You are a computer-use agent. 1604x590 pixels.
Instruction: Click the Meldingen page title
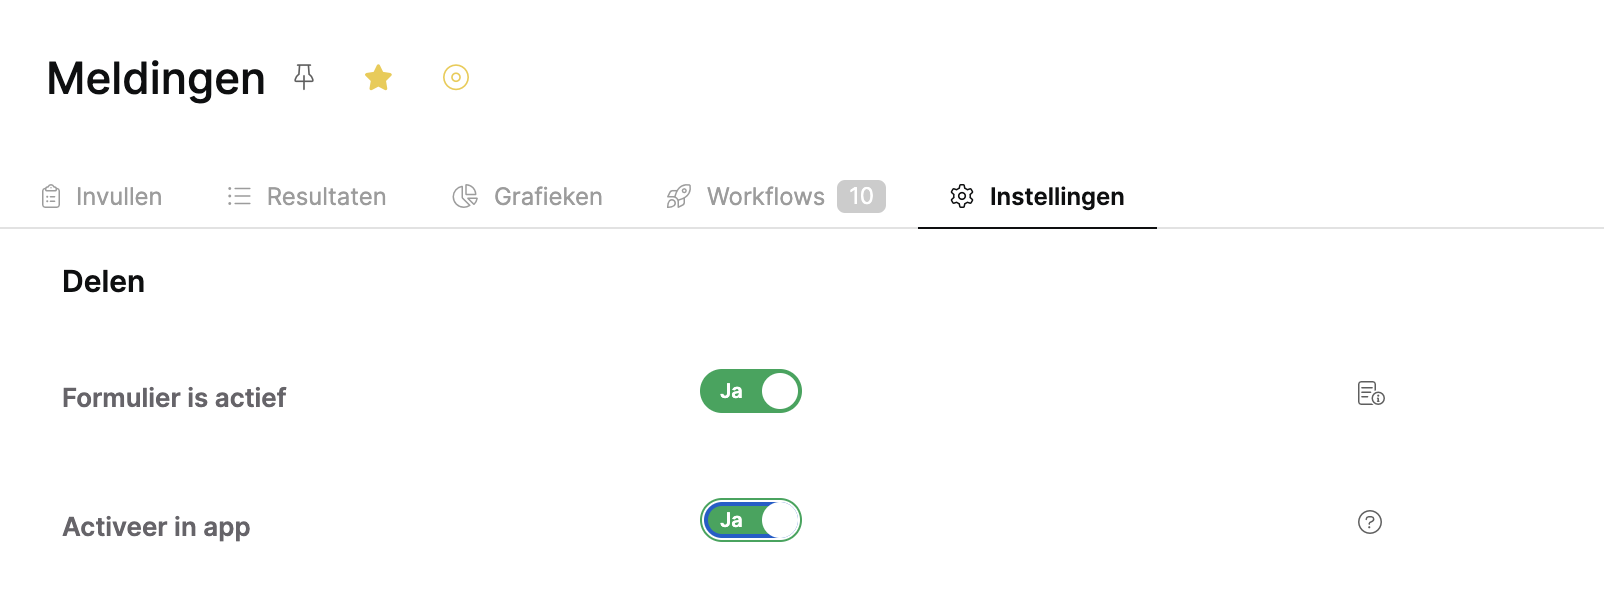[x=156, y=78]
